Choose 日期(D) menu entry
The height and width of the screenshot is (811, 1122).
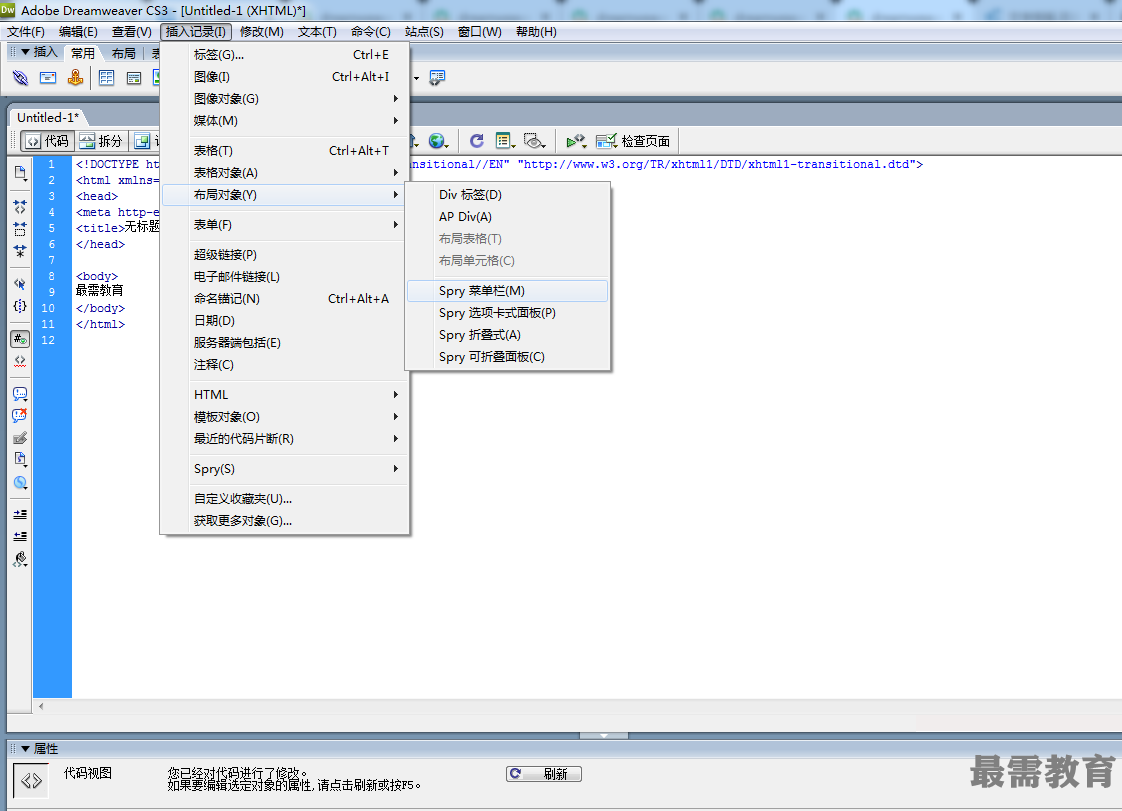tap(286, 321)
